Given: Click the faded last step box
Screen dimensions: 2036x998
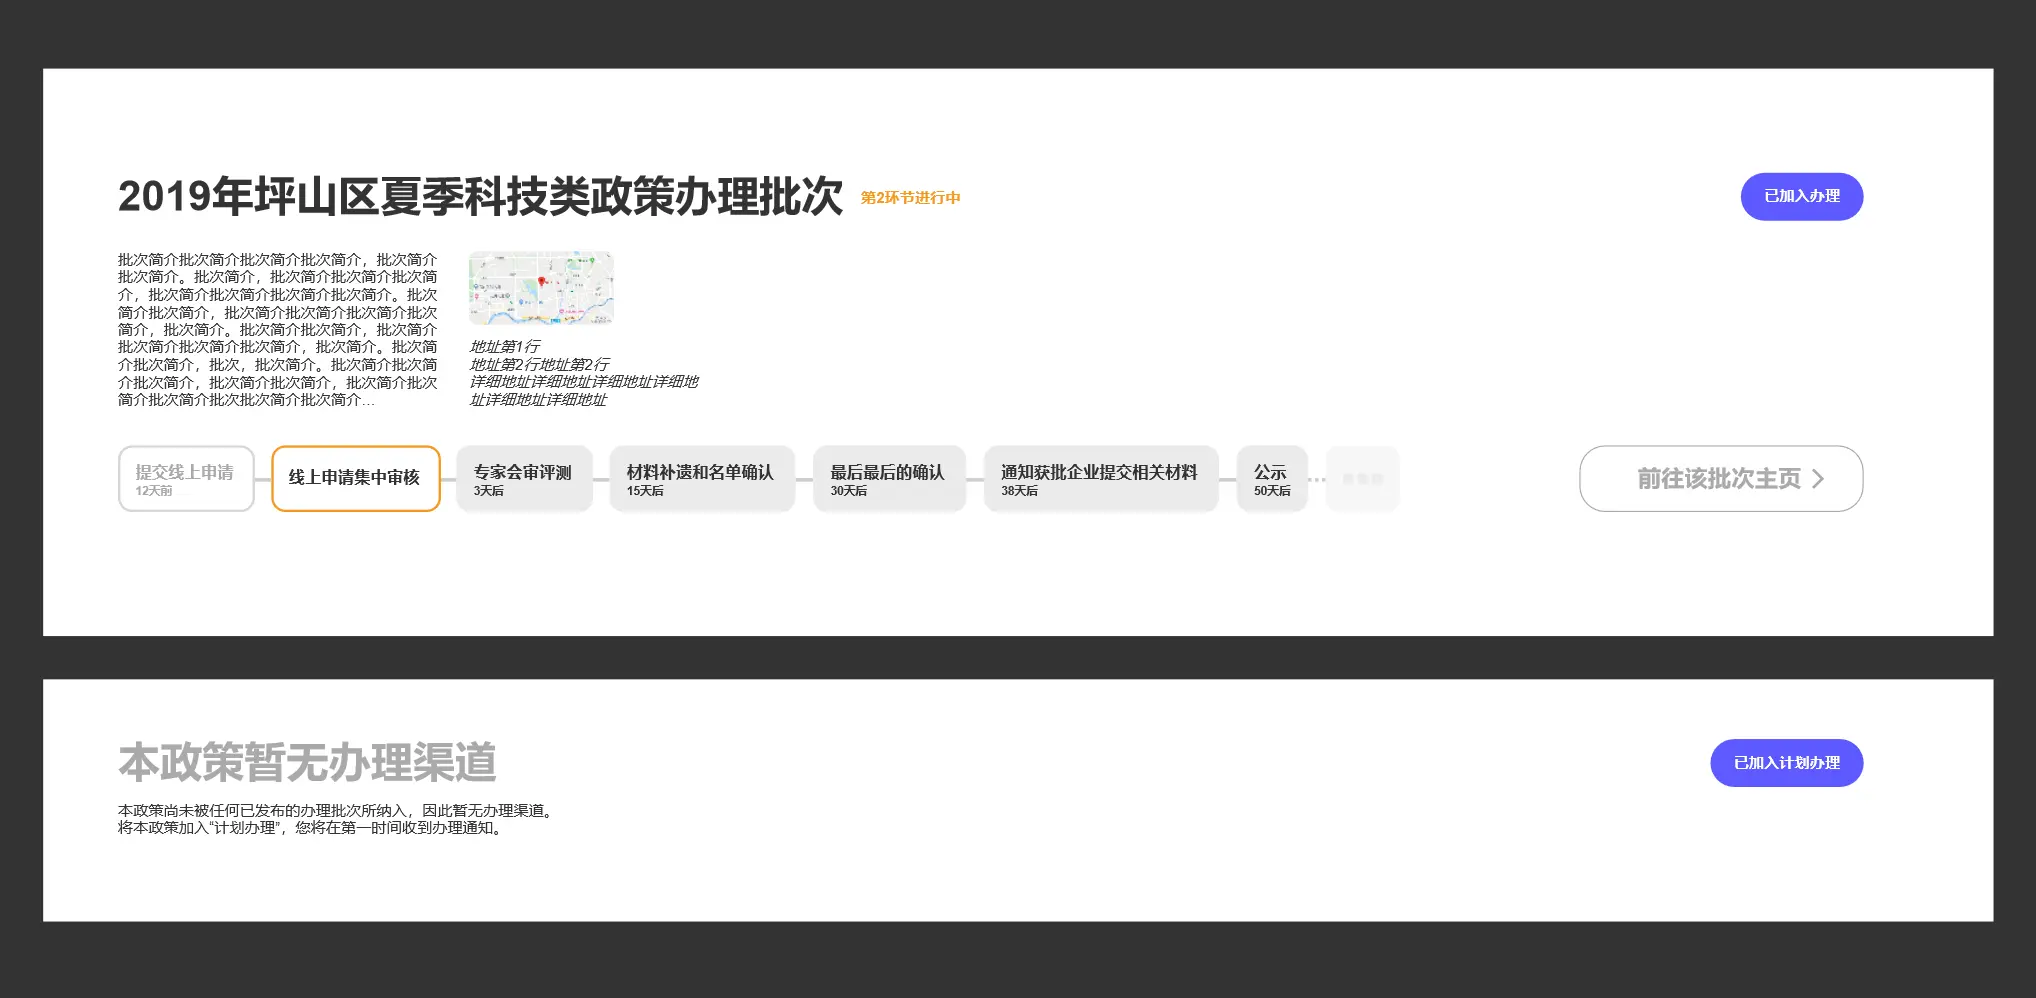Looking at the screenshot, I should pyautogui.click(x=1362, y=479).
